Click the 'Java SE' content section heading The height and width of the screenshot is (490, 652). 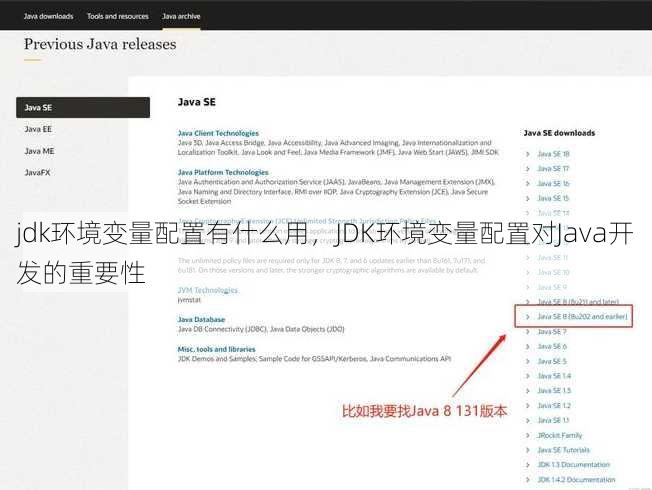(197, 102)
